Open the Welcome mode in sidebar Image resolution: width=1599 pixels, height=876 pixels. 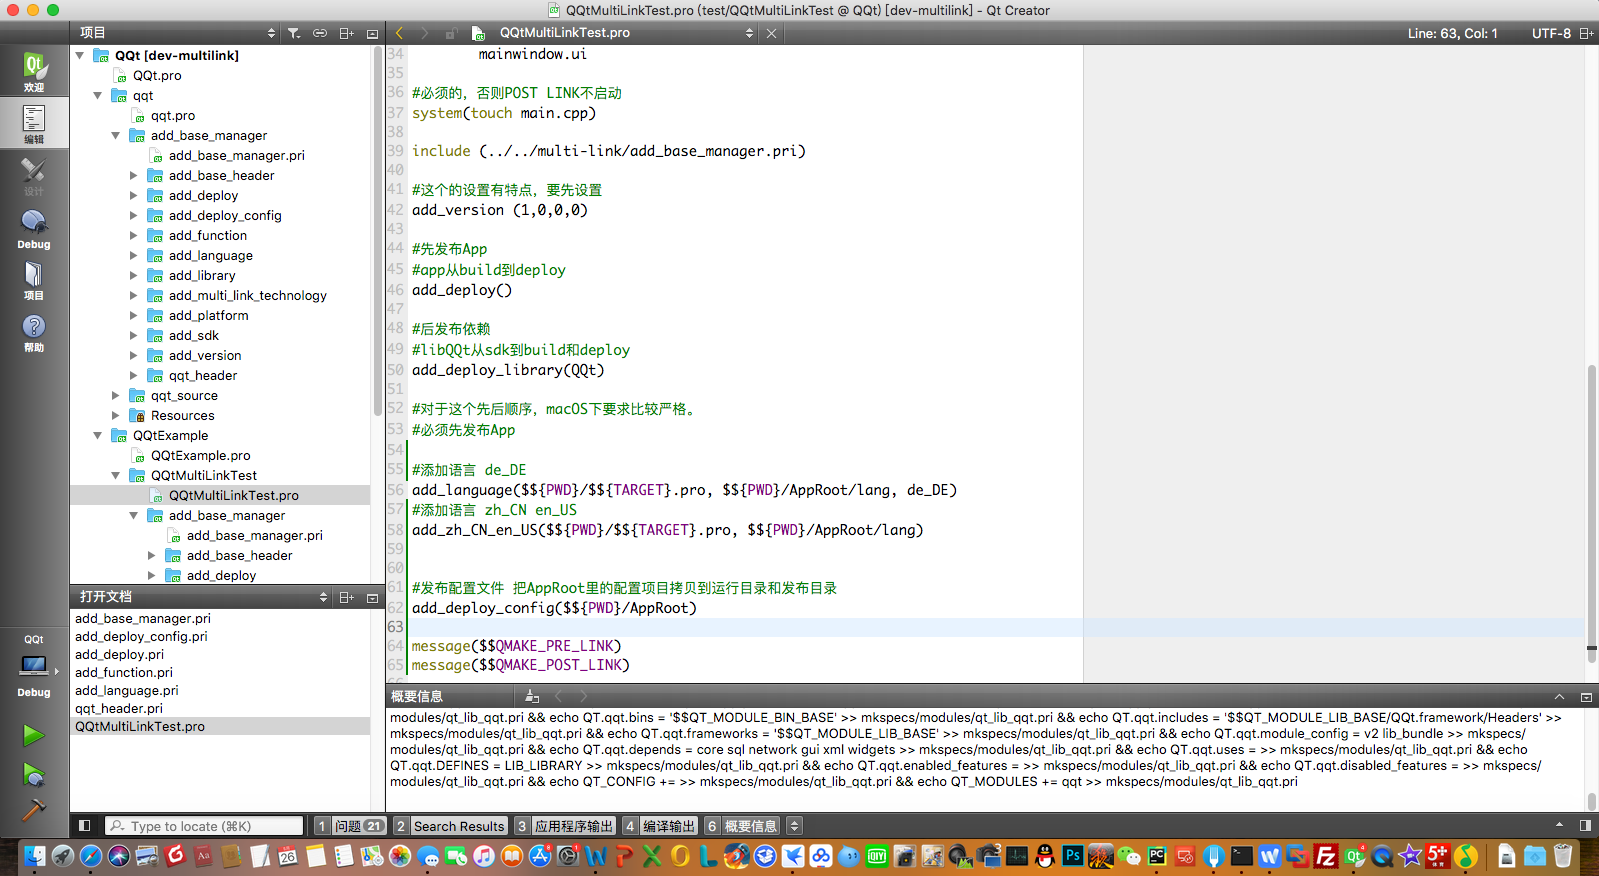click(x=34, y=71)
